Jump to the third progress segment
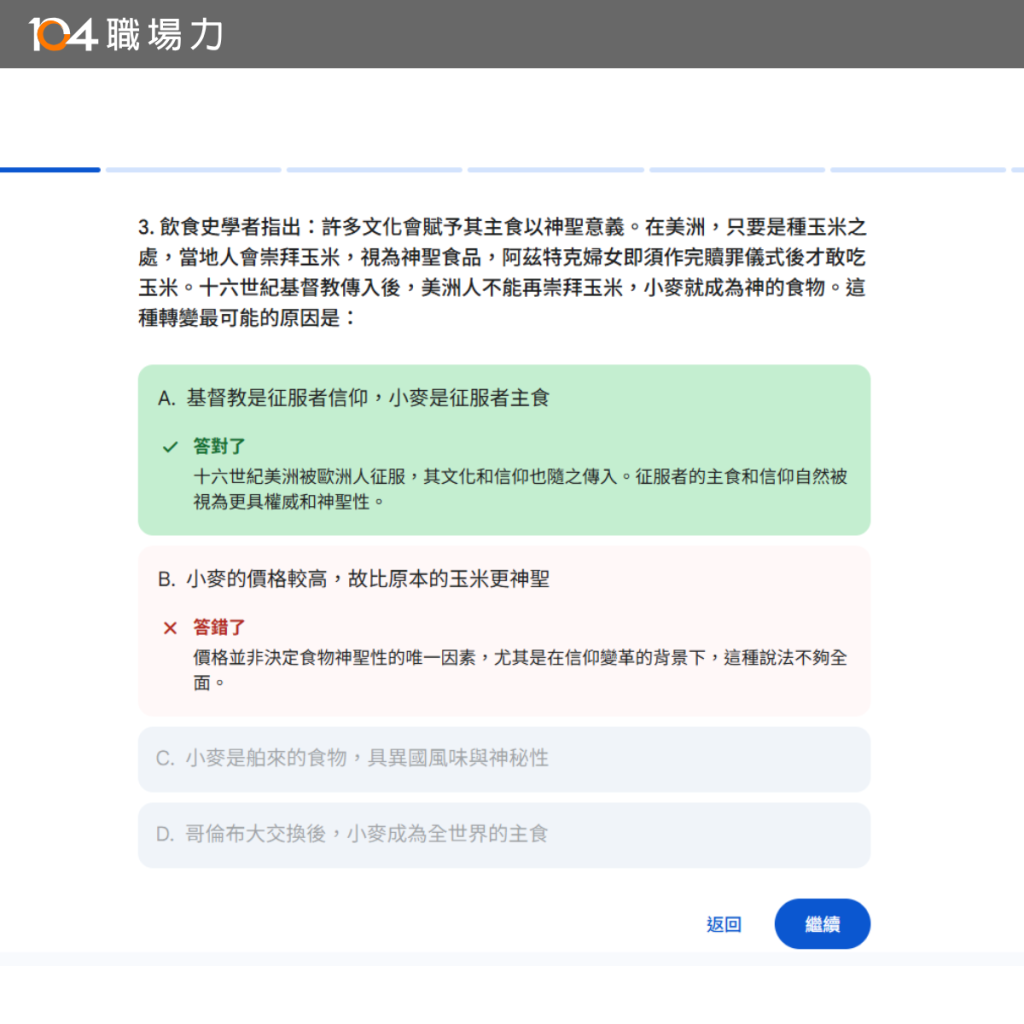The height and width of the screenshot is (1024, 1024). click(x=374, y=170)
